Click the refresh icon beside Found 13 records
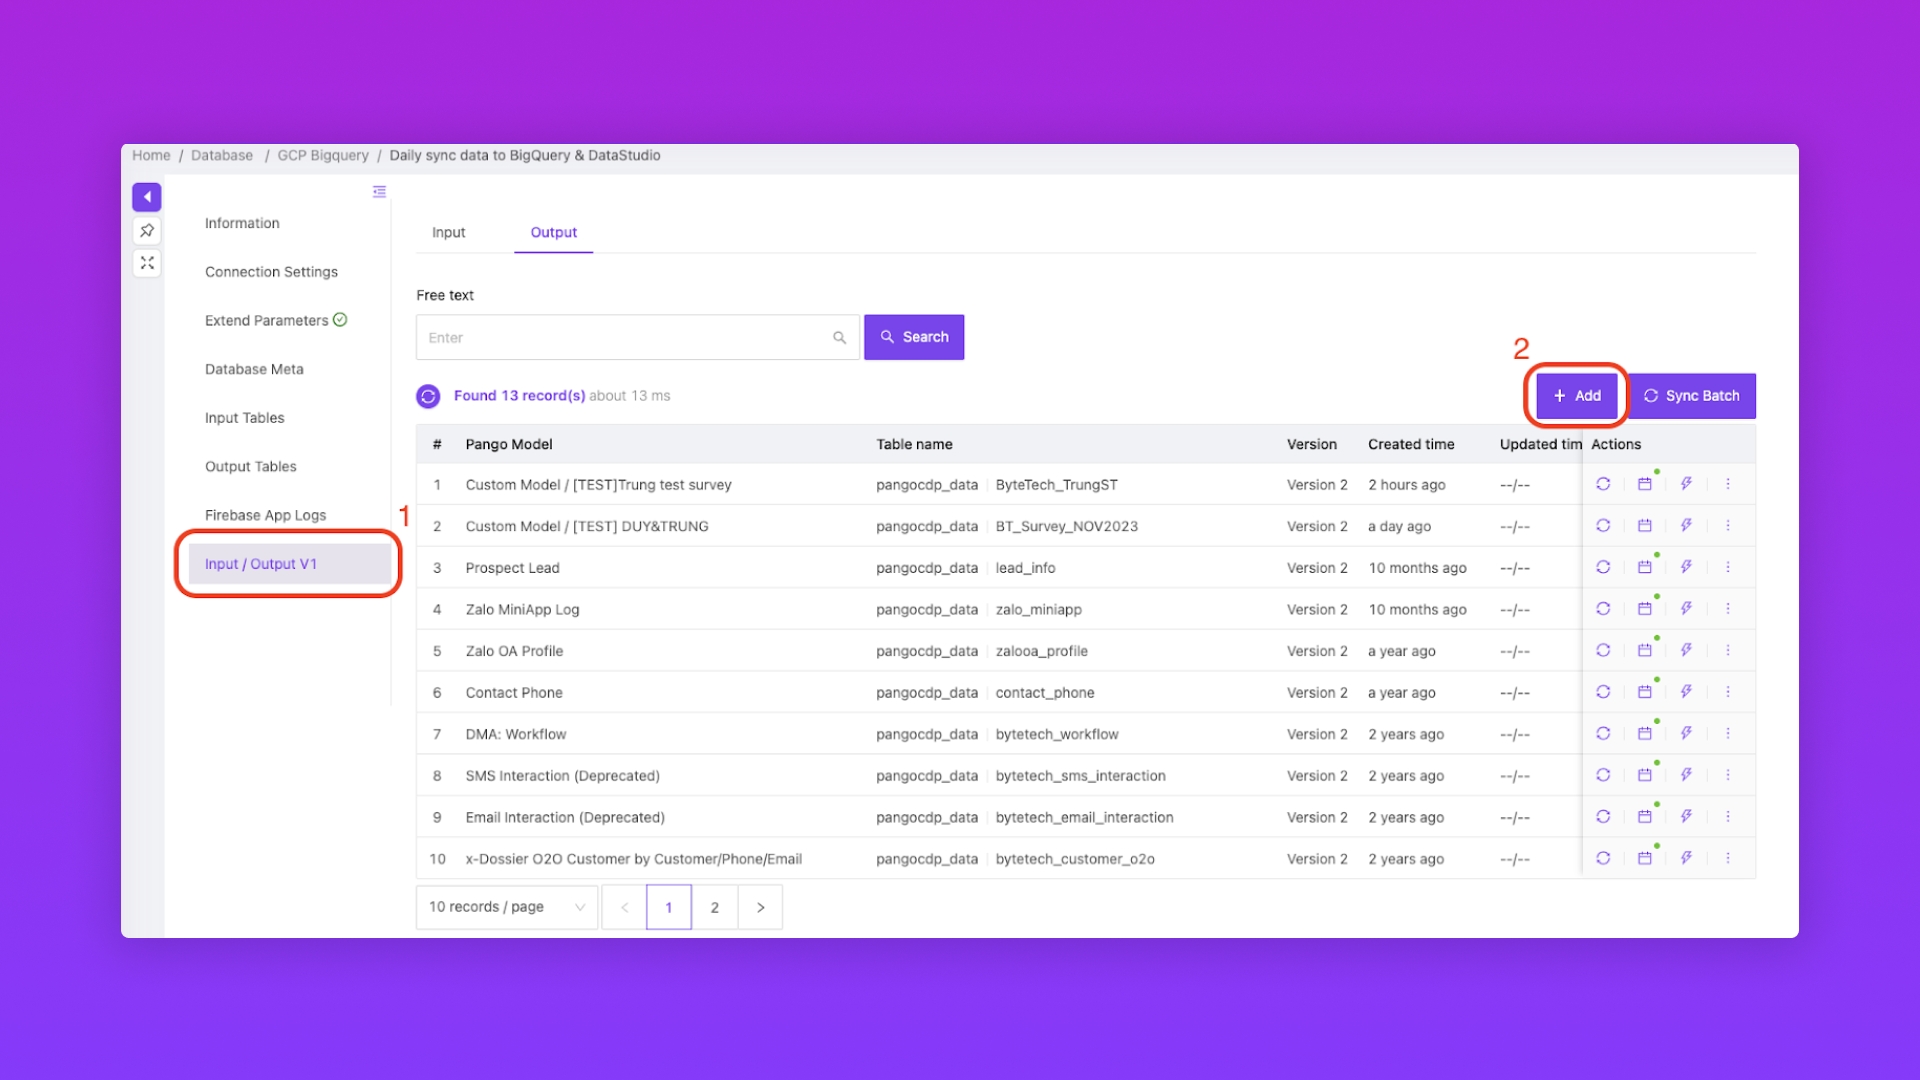The height and width of the screenshot is (1080, 1920). (x=428, y=396)
